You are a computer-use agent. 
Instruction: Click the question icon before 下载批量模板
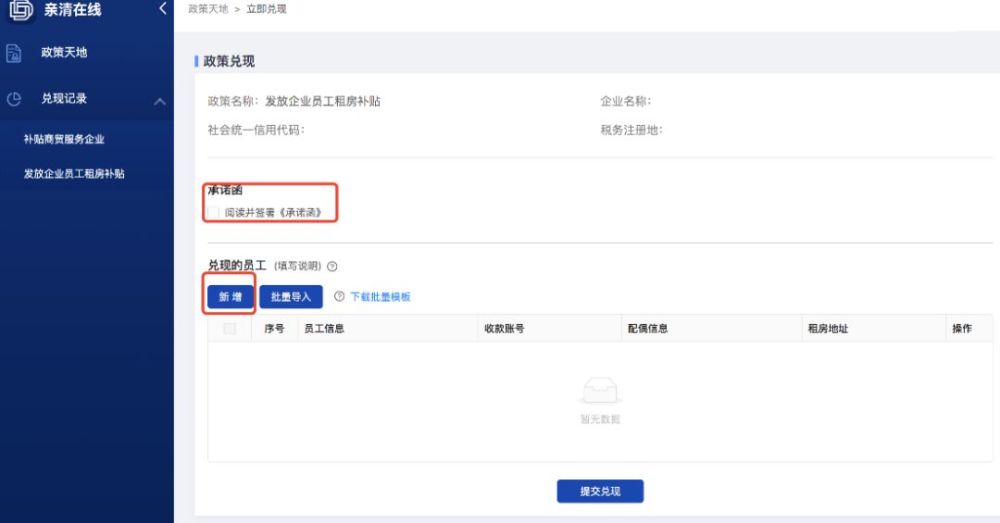click(339, 297)
